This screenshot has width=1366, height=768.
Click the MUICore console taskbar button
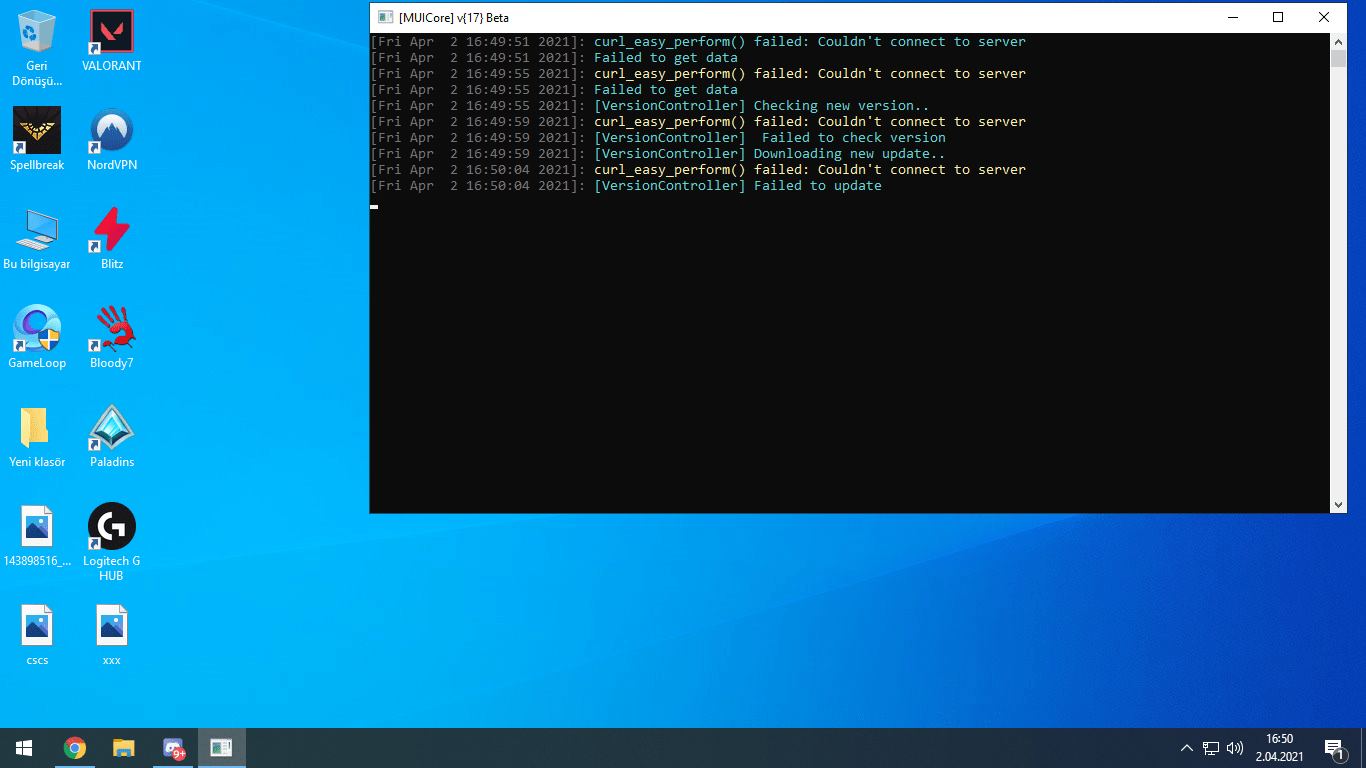coord(222,747)
